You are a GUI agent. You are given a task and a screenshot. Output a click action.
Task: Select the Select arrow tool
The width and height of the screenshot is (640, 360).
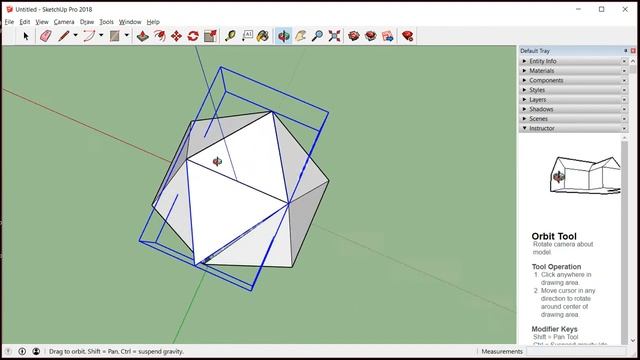(26, 36)
